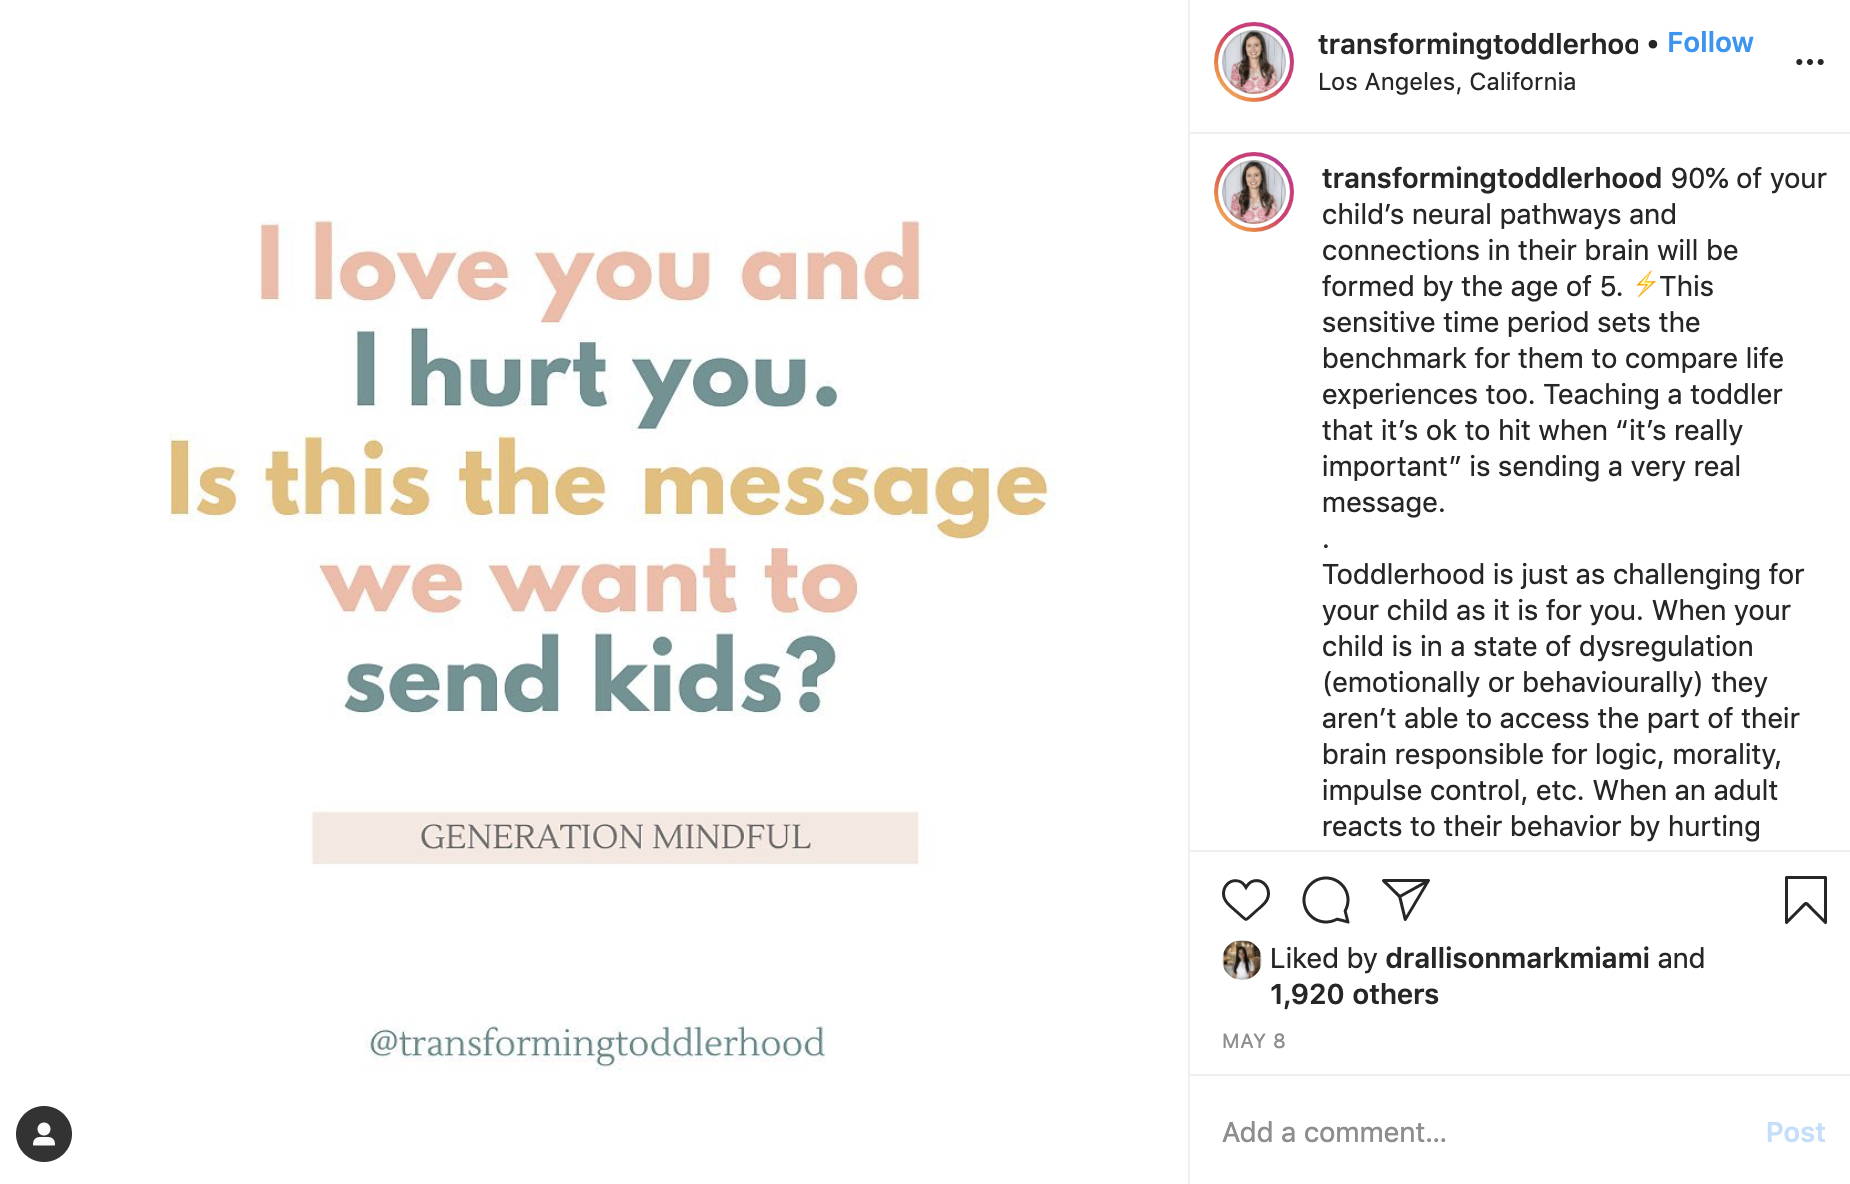The height and width of the screenshot is (1184, 1850).
Task: Open the transformingtoddlerhood username in the header
Action: 1477,43
